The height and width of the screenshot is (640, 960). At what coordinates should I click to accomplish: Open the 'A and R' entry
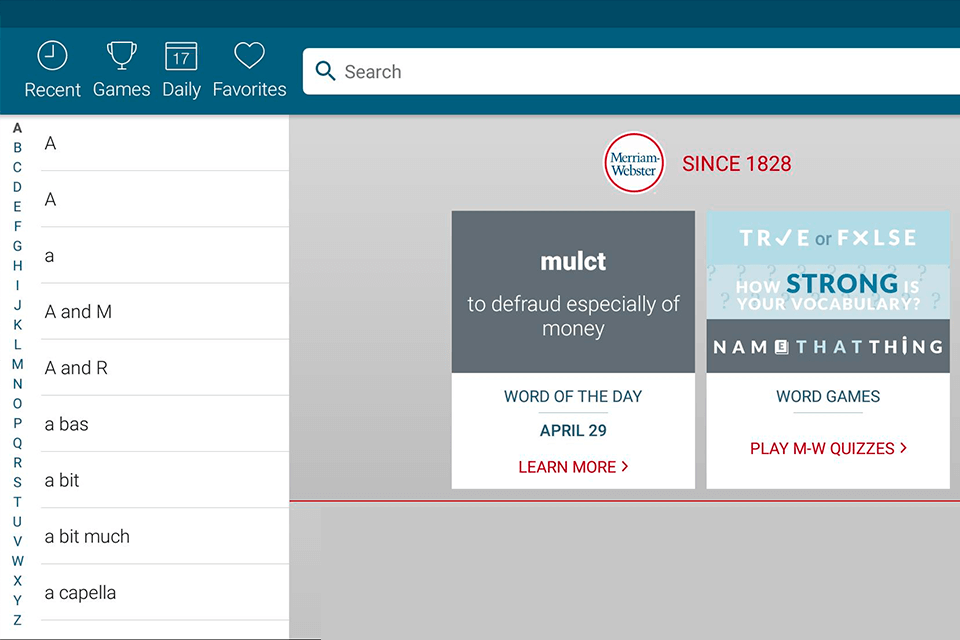point(165,368)
